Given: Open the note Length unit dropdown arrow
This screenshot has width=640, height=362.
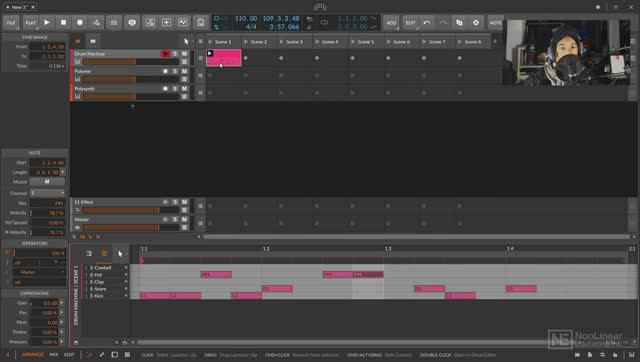Looking at the screenshot, I should tap(62, 172).
